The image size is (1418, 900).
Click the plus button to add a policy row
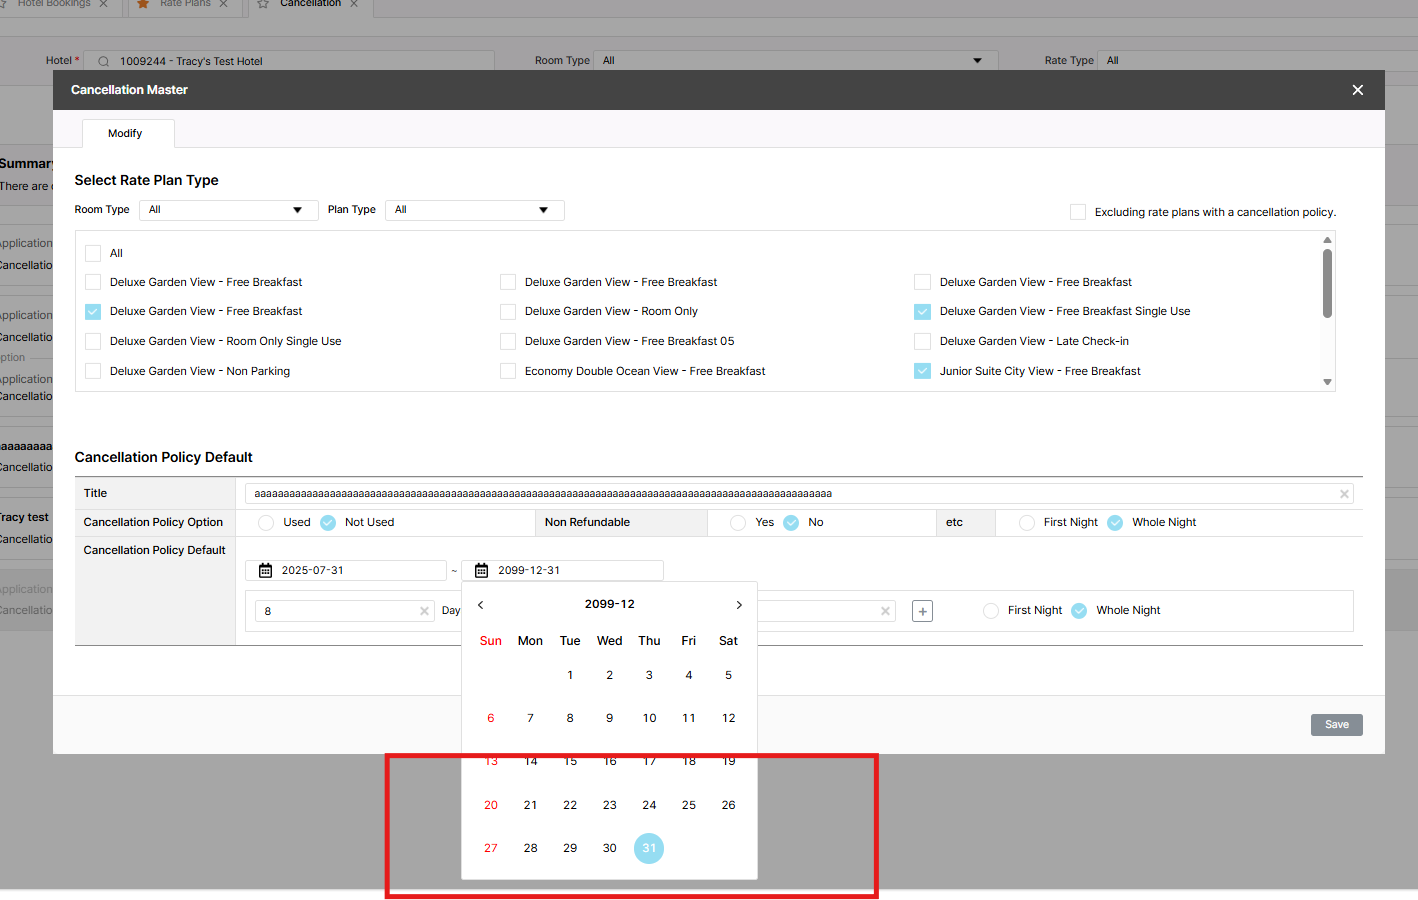tap(922, 611)
